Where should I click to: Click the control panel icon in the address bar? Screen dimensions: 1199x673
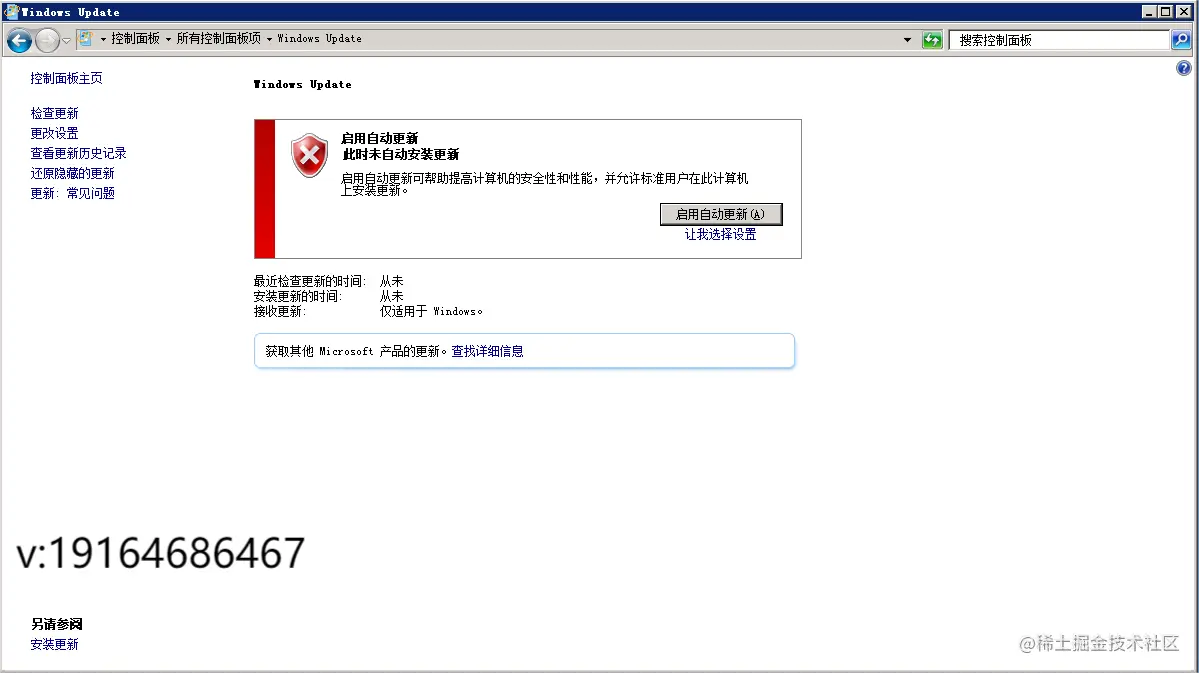point(88,38)
